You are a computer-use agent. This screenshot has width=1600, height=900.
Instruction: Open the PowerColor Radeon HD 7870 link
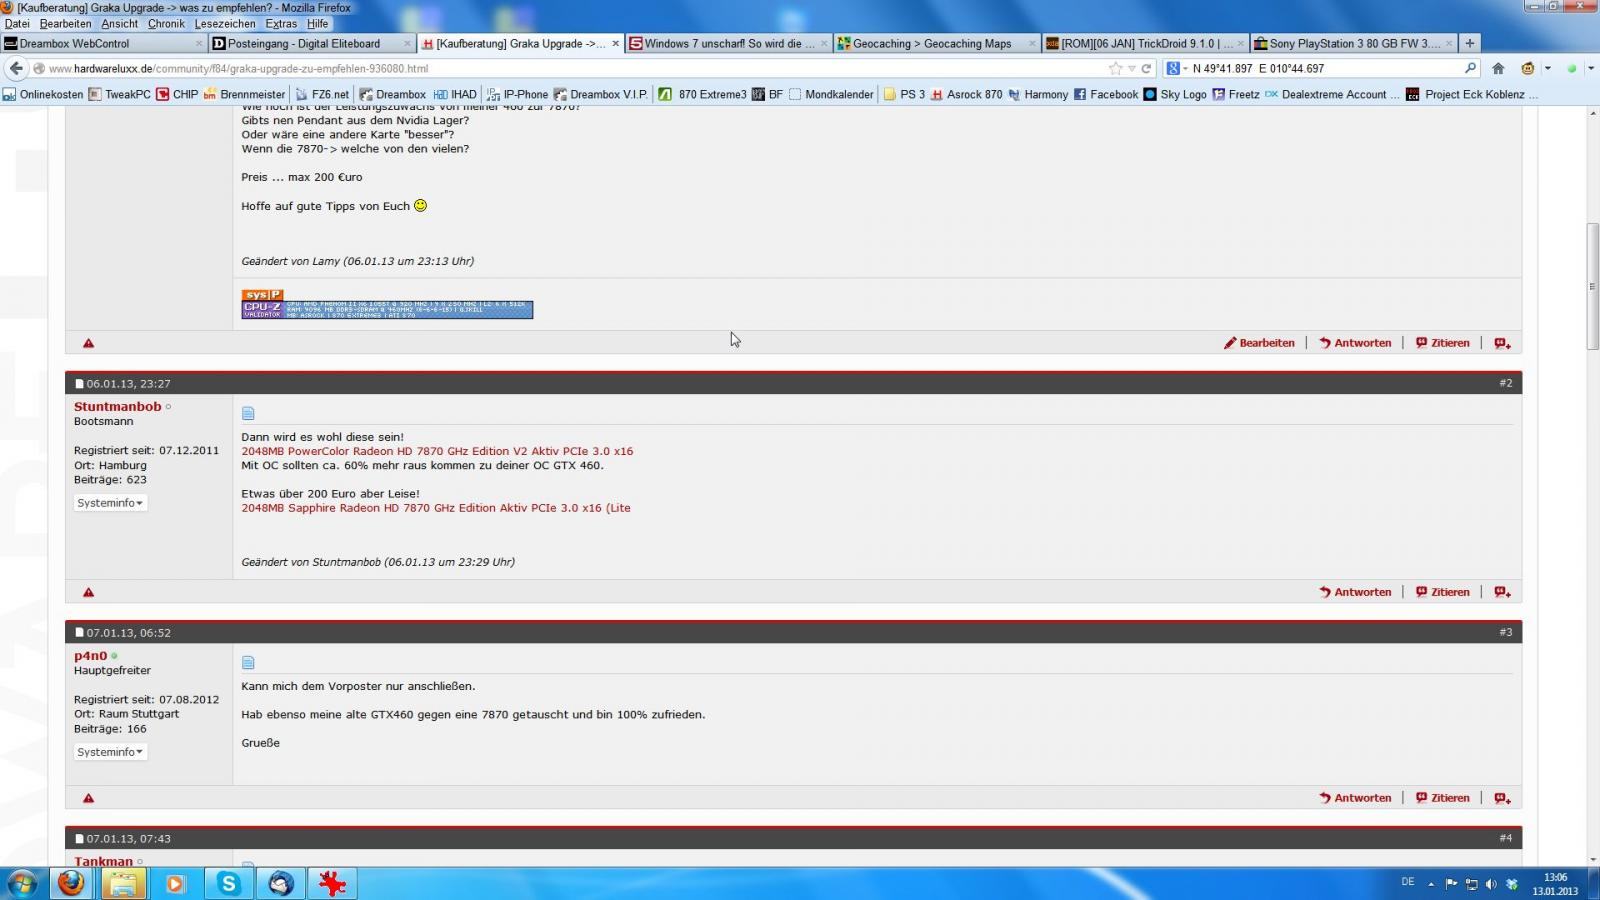437,451
